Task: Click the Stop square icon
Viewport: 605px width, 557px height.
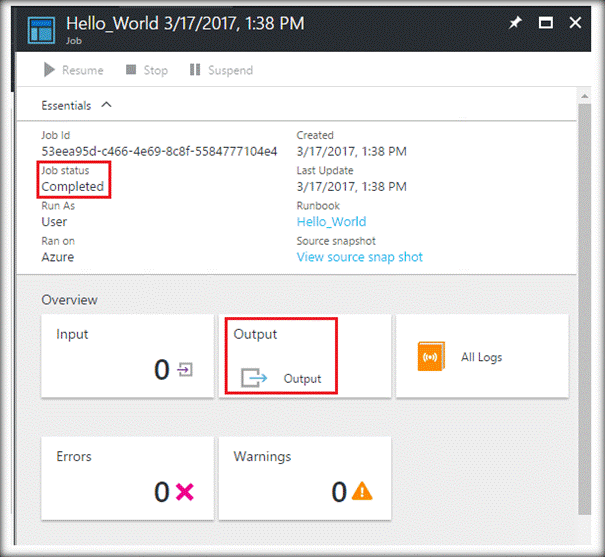Action: (x=130, y=70)
